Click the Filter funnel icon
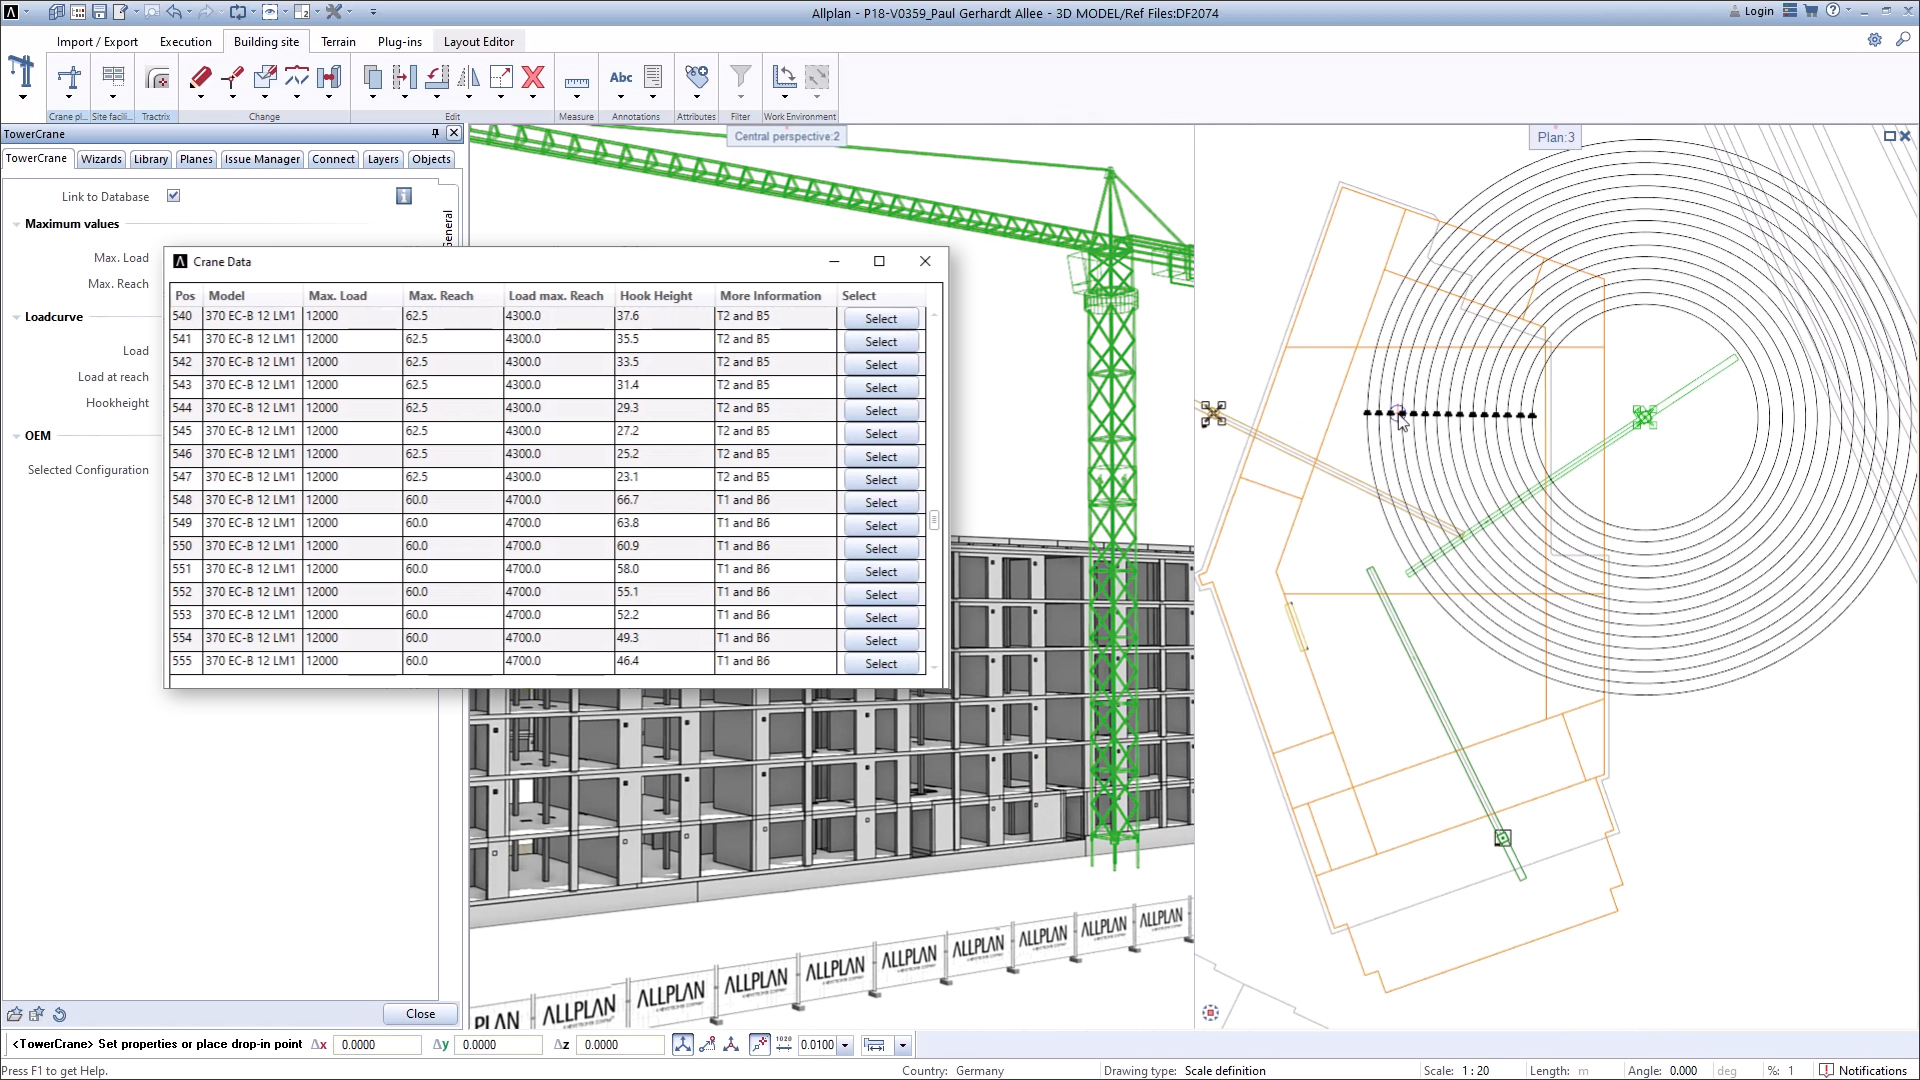The height and width of the screenshot is (1080, 1920). pyautogui.click(x=741, y=77)
